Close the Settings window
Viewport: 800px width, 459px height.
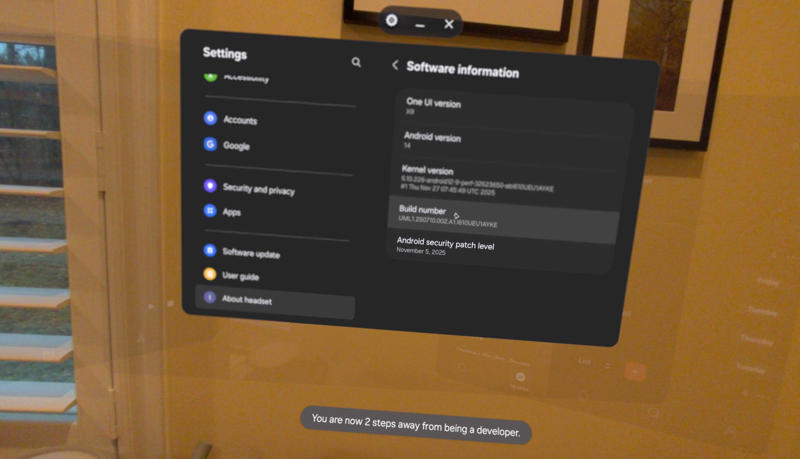(448, 24)
